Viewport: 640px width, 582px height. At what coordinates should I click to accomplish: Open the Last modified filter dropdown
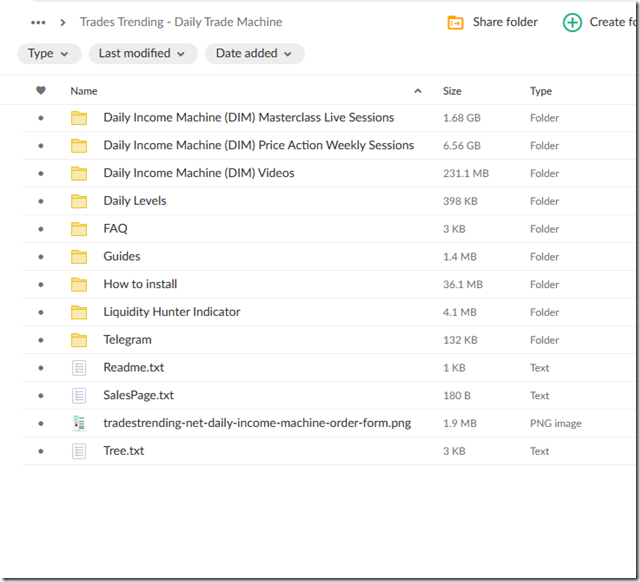click(x=142, y=54)
